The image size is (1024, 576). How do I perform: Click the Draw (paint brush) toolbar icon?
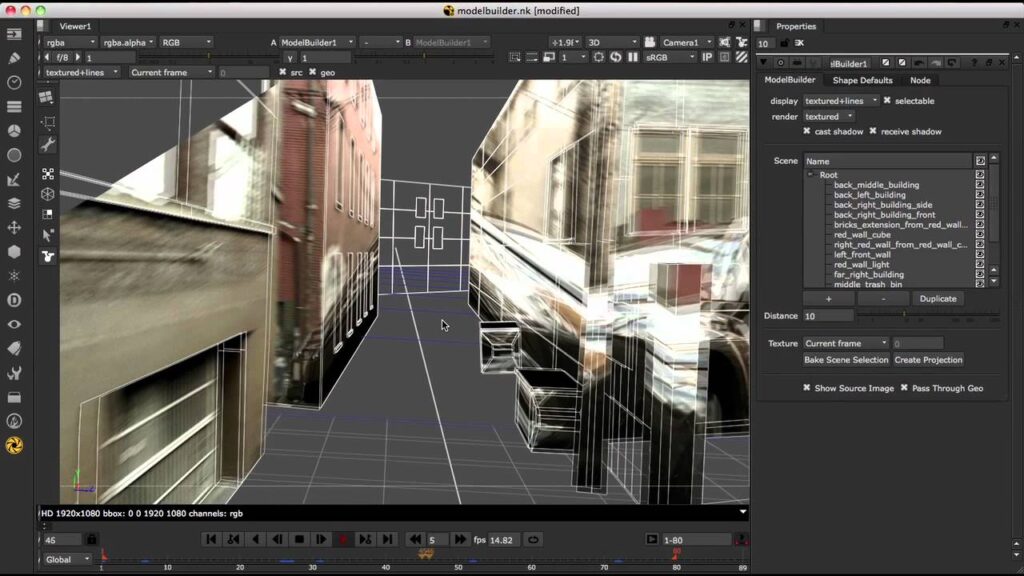[x=14, y=58]
